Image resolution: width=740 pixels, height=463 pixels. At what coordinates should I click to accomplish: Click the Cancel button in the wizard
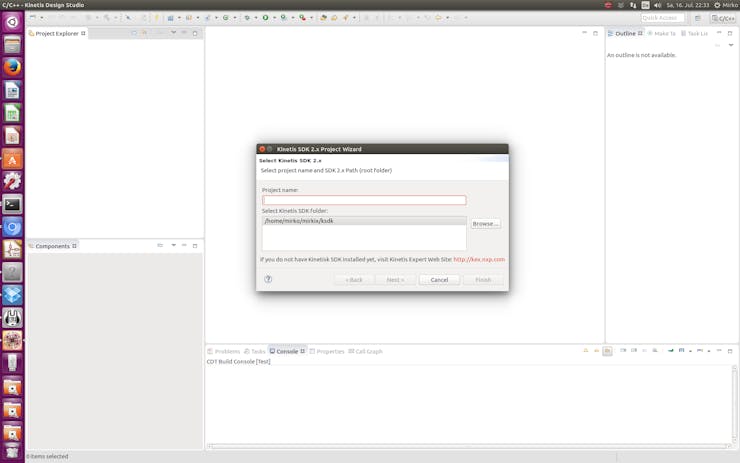pyautogui.click(x=439, y=280)
